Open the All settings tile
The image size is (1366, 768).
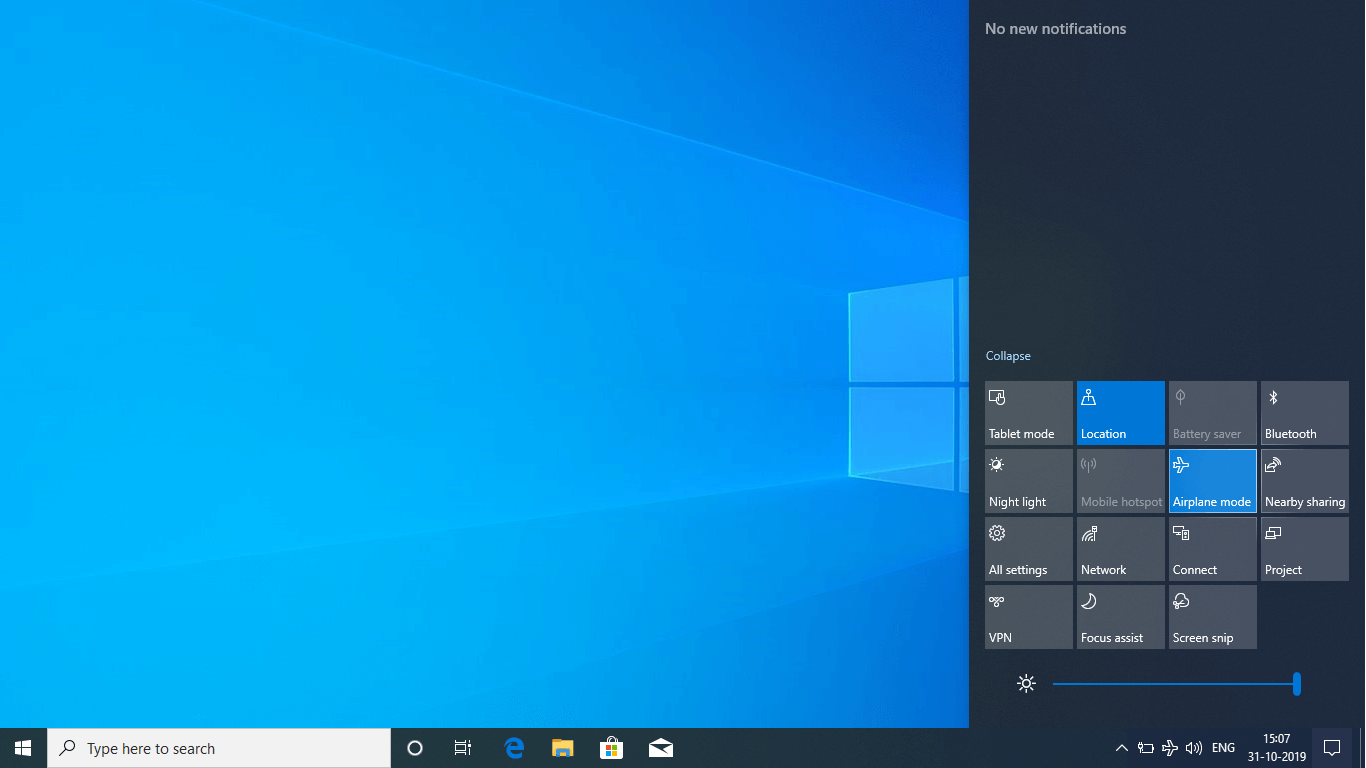[1029, 549]
